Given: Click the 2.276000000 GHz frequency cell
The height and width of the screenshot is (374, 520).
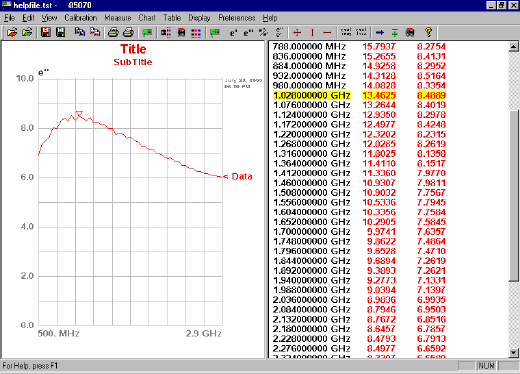Looking at the screenshot, I should tap(312, 348).
